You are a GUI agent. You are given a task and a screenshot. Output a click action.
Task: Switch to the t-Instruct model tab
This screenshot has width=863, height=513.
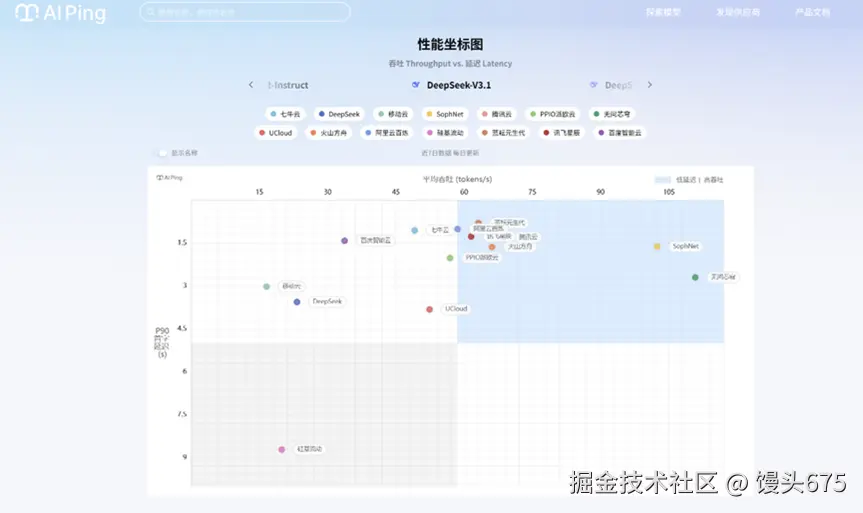point(288,85)
